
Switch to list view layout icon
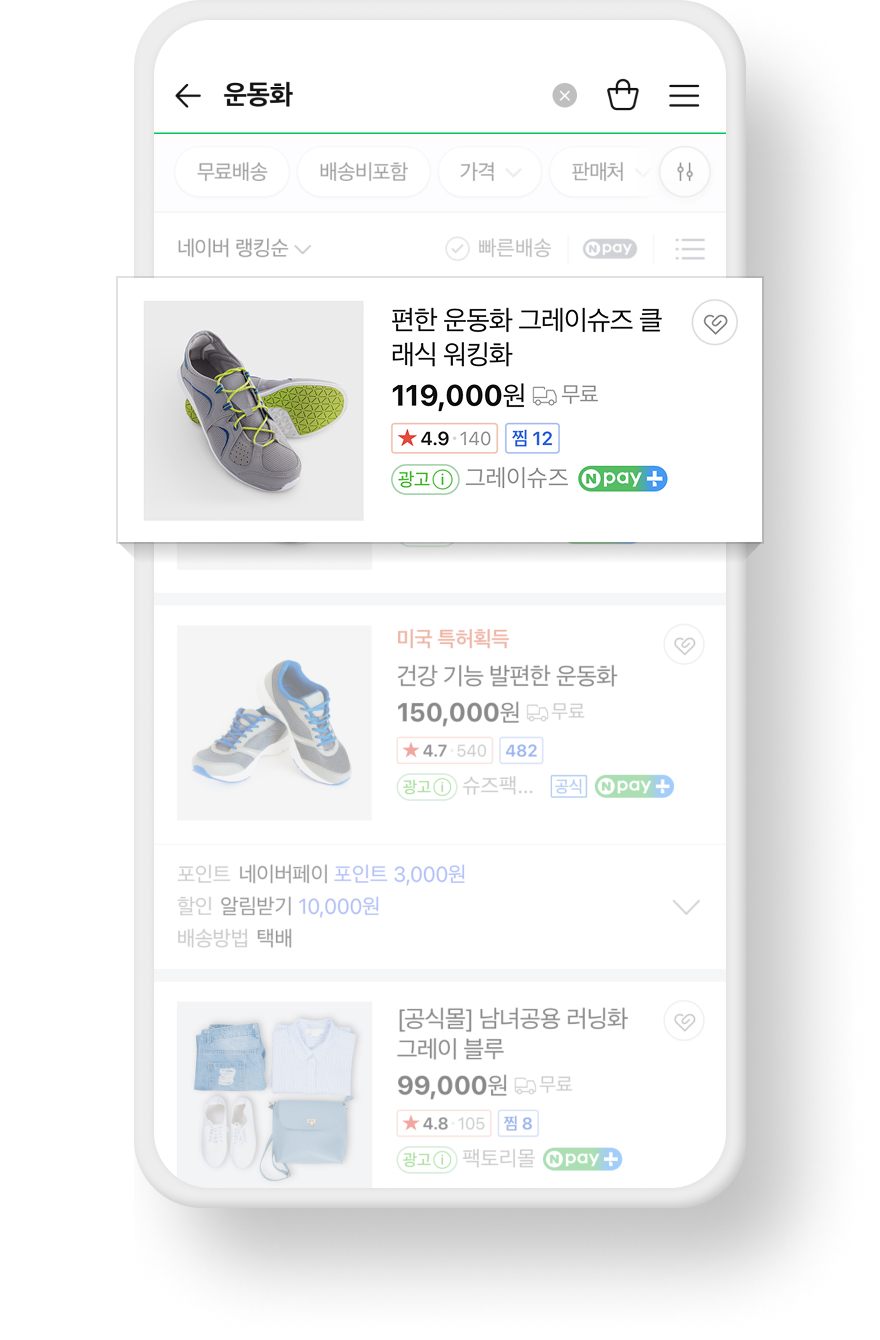(690, 249)
